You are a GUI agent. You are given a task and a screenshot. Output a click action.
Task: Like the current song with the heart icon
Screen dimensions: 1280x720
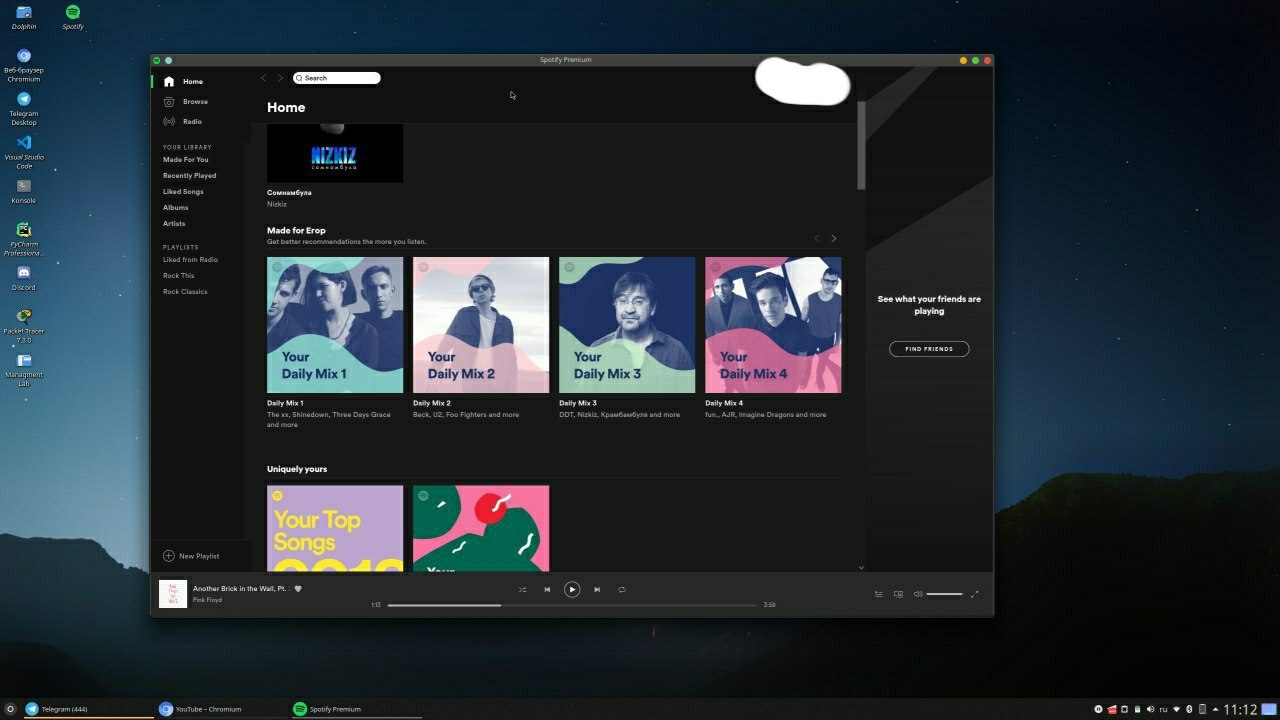(x=298, y=589)
